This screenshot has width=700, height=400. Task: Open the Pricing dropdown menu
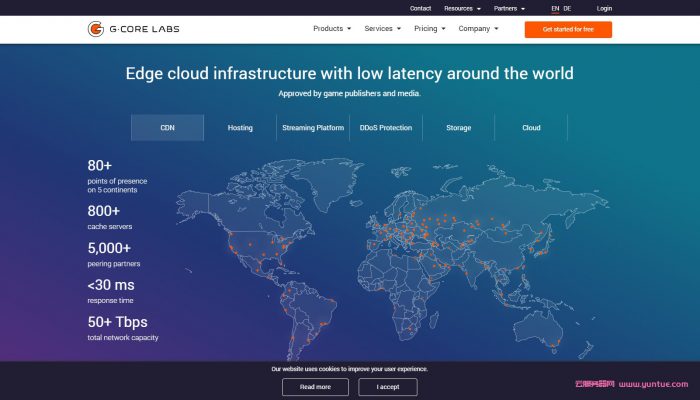[430, 29]
